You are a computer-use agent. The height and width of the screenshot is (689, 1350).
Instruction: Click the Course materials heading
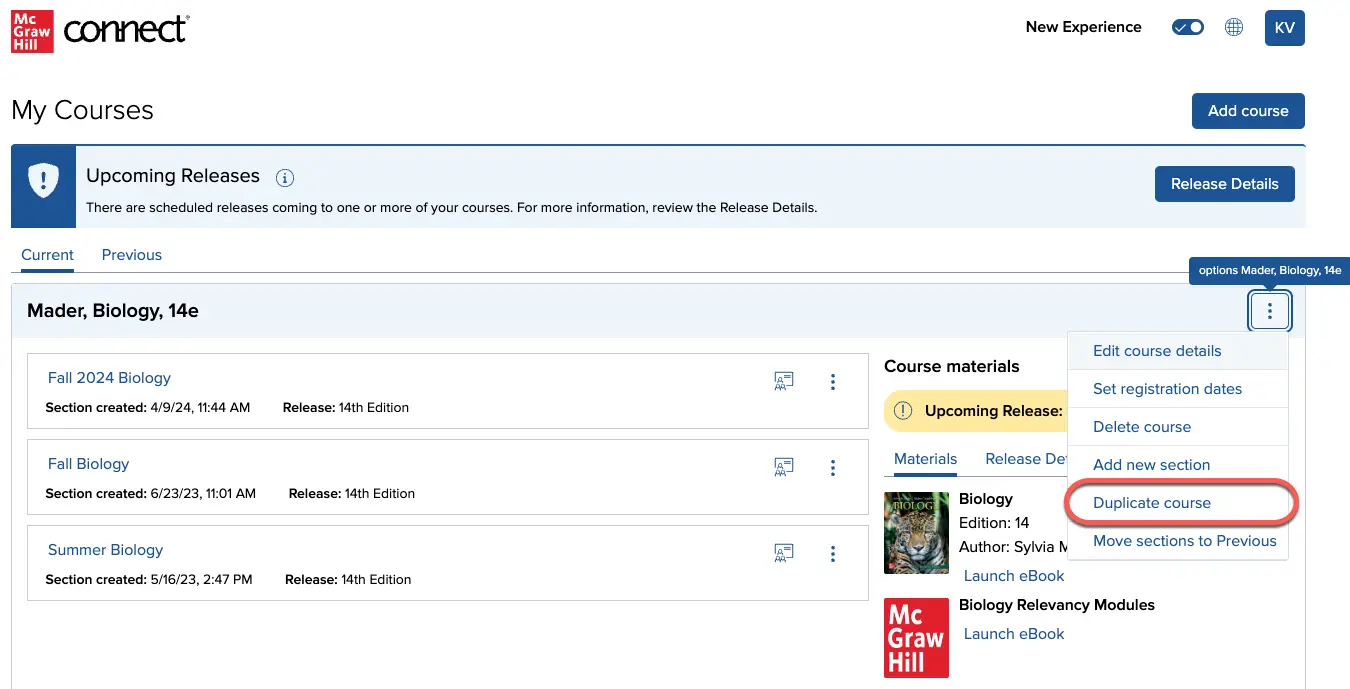951,367
